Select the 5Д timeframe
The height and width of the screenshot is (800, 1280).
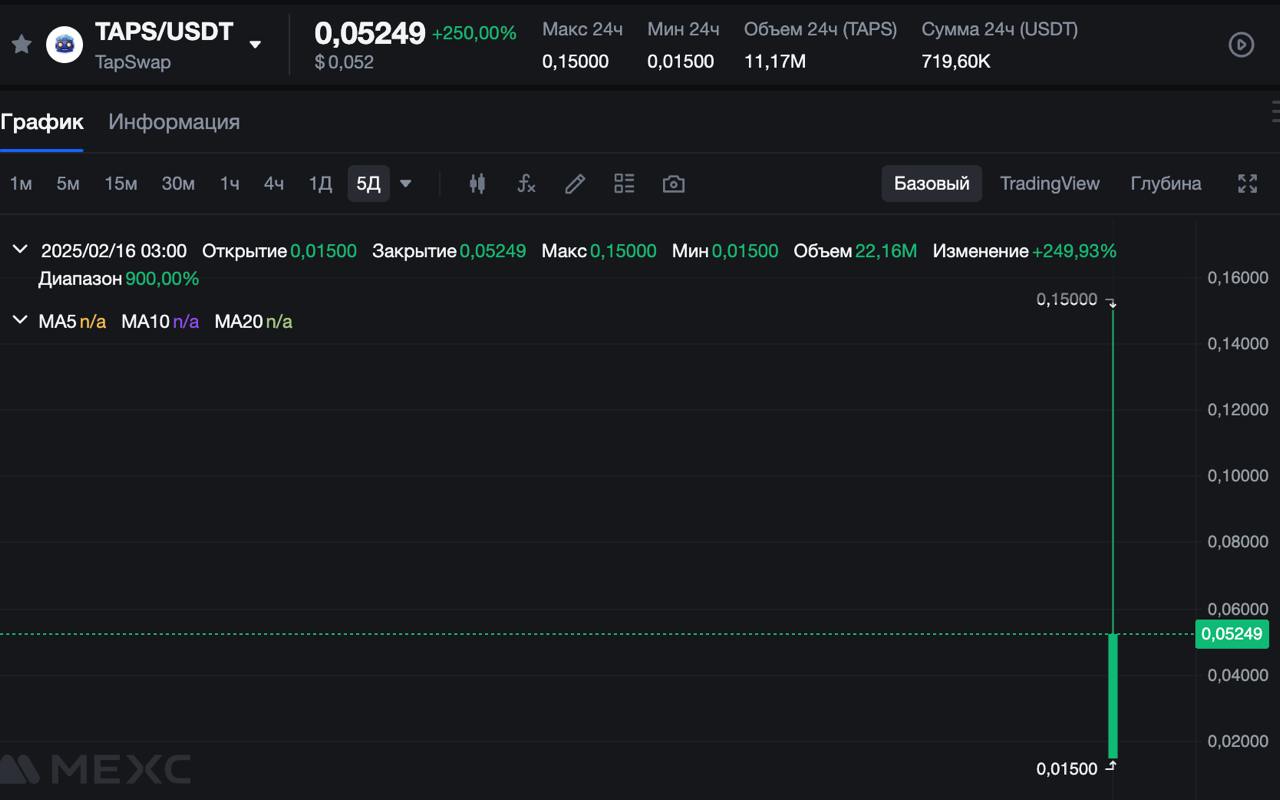[369, 184]
